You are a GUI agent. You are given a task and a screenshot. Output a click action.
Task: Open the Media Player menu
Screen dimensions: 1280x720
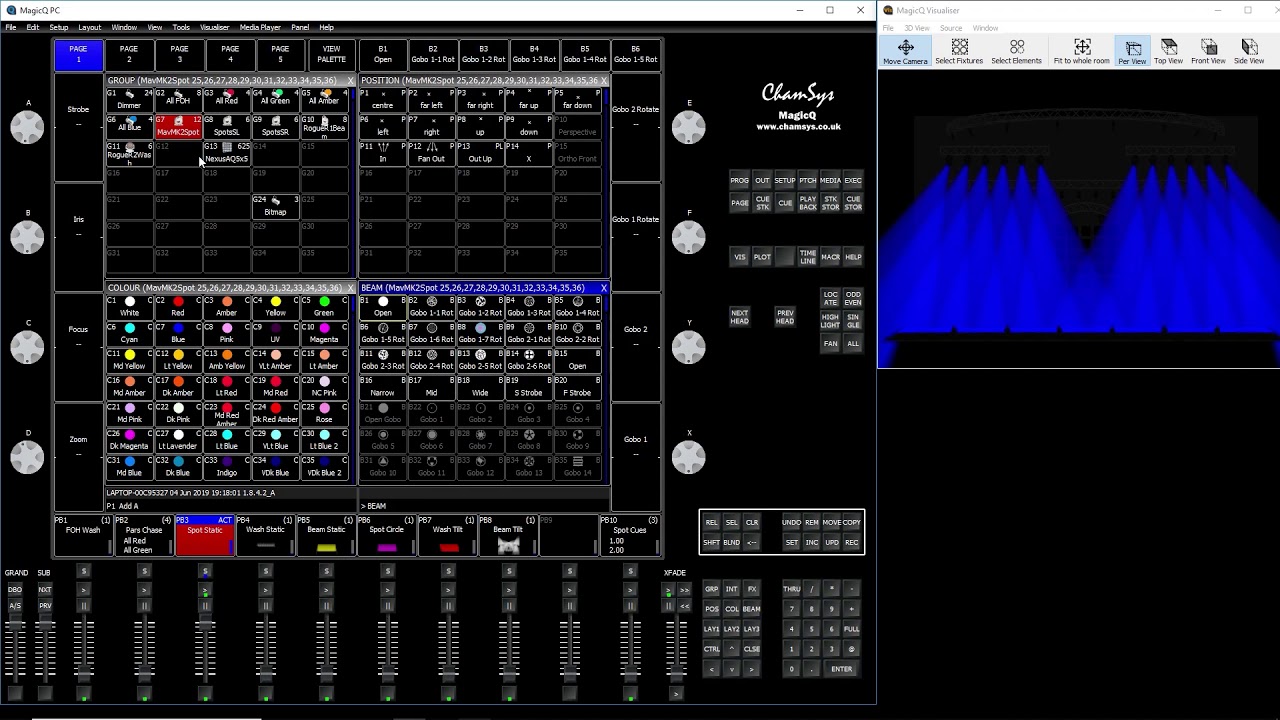point(260,27)
